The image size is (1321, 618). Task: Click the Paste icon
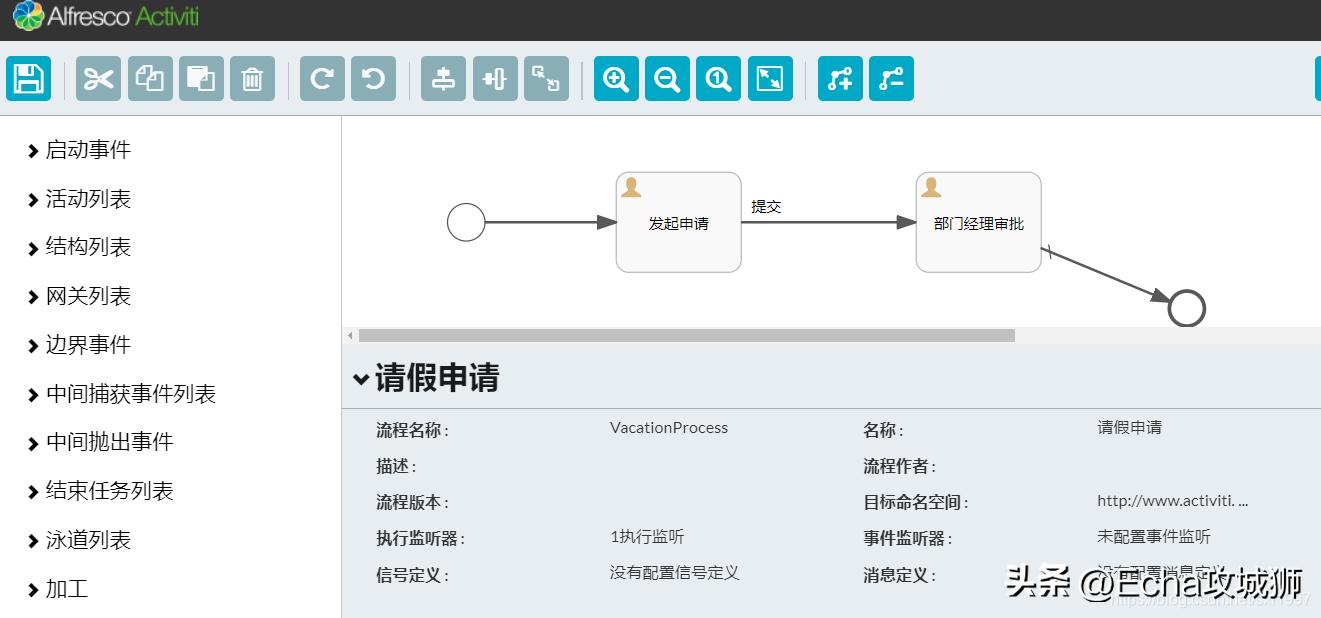point(201,78)
